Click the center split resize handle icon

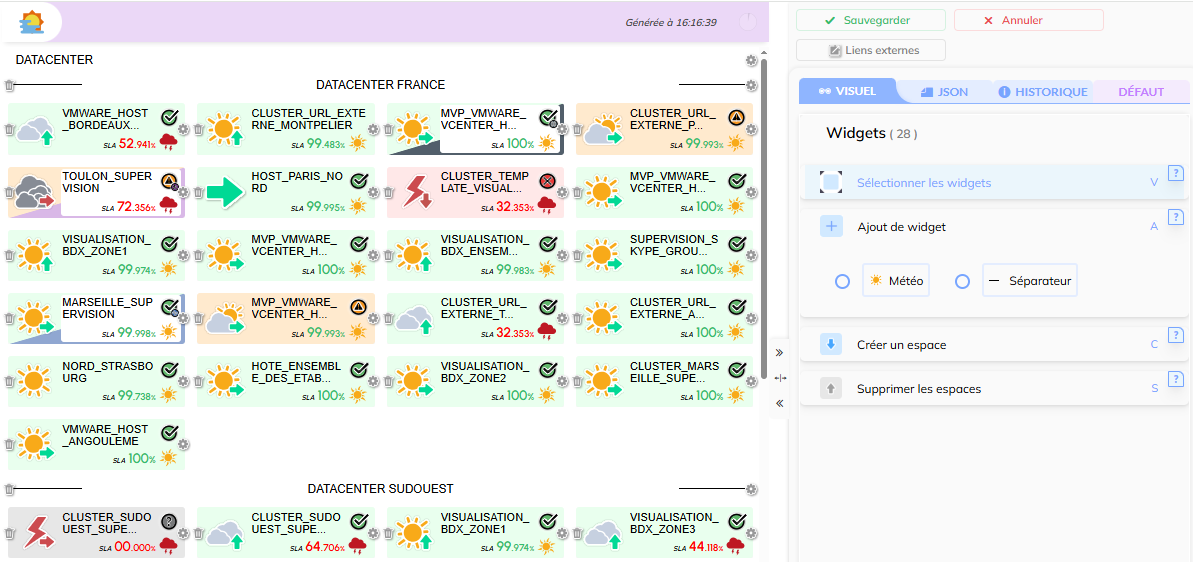780,378
